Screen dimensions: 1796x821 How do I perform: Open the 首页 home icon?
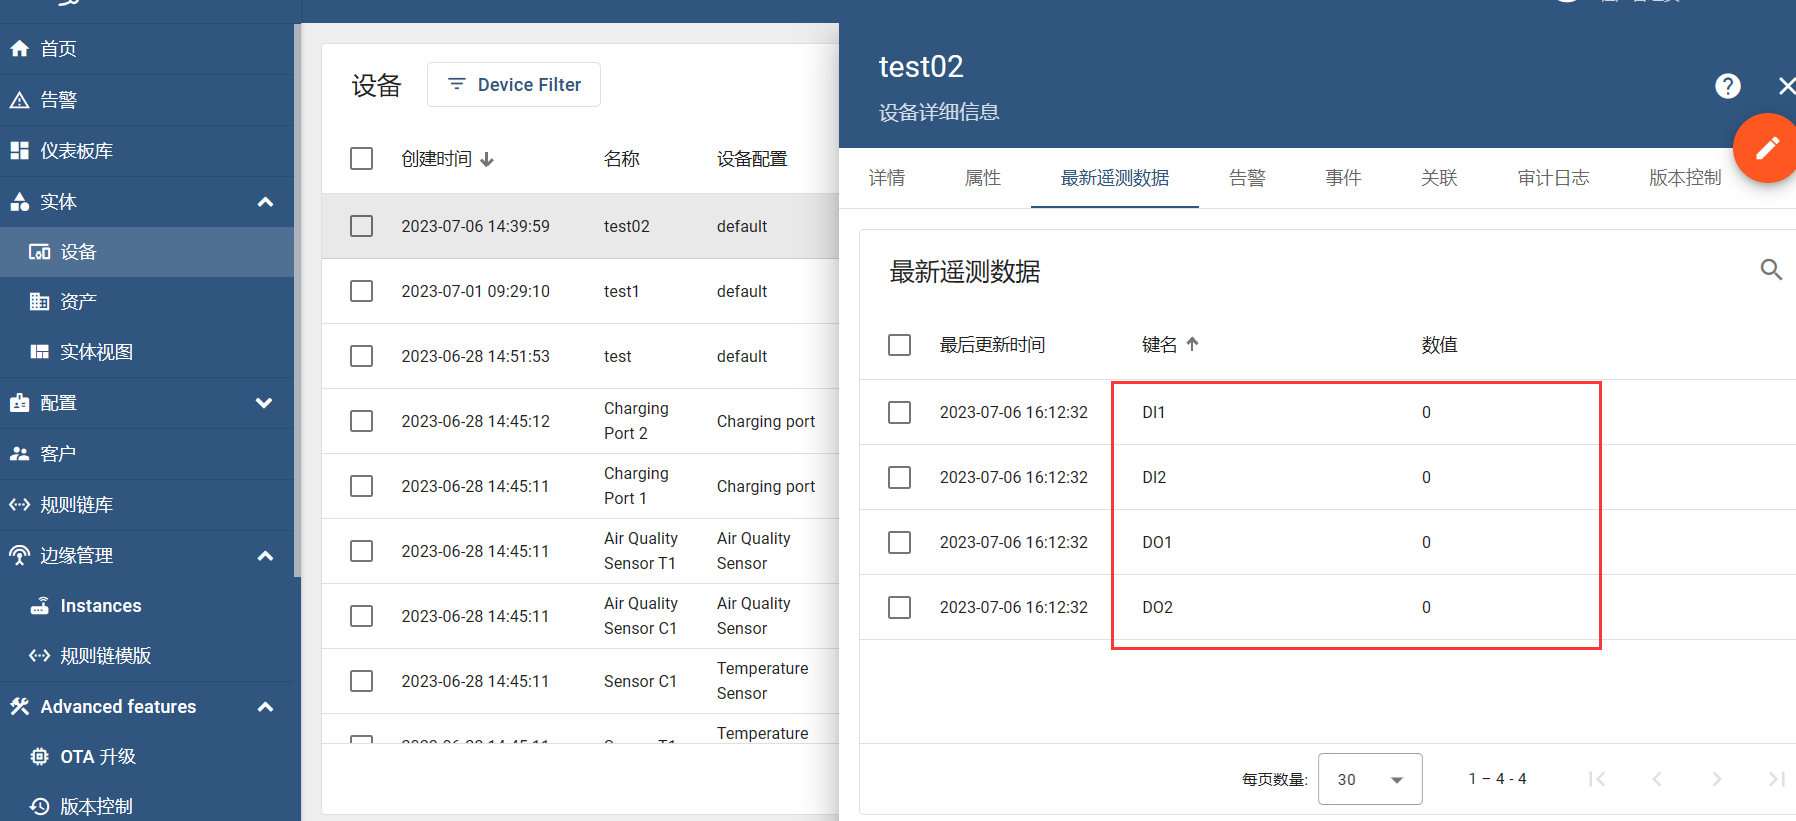(x=19, y=48)
